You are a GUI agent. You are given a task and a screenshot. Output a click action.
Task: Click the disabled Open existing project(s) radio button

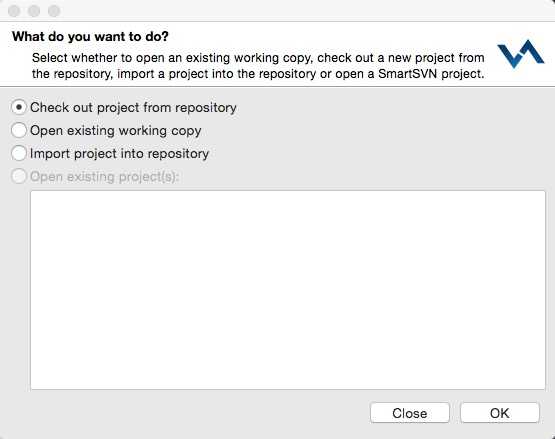(19, 176)
